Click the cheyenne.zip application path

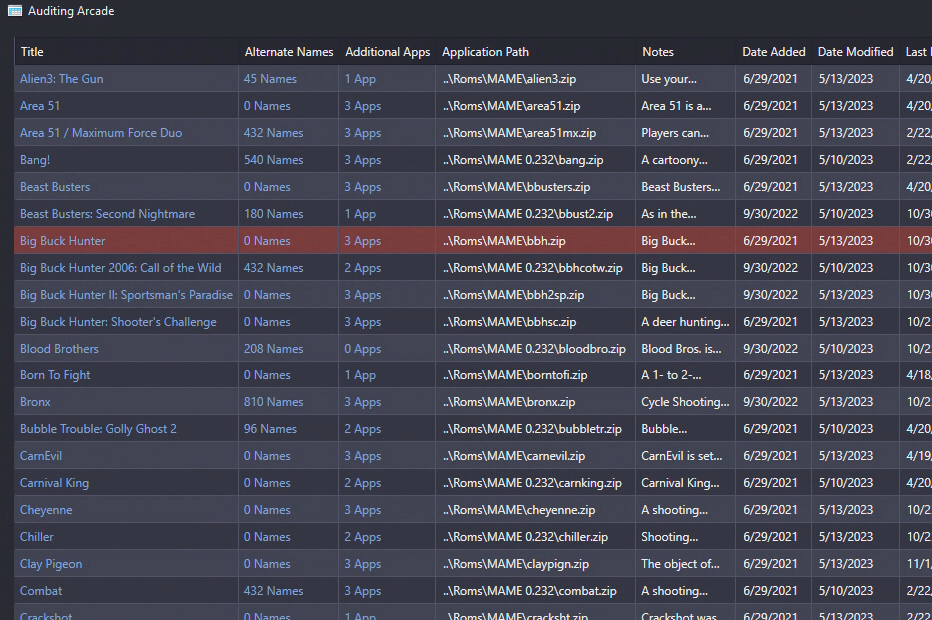[x=519, y=510]
